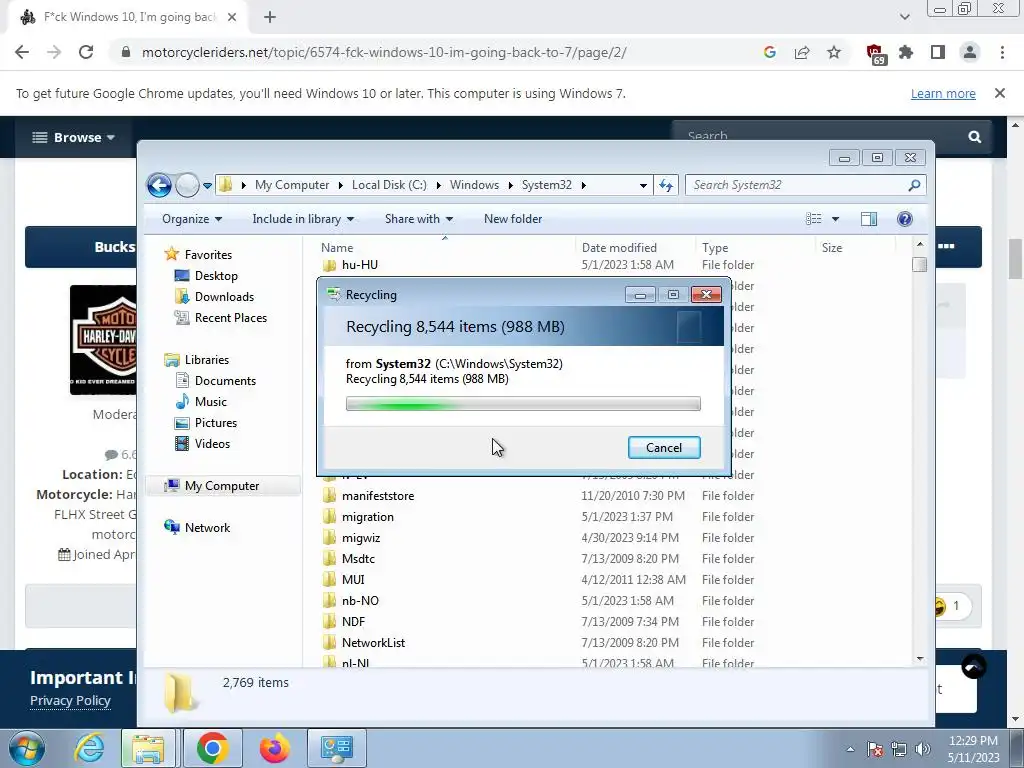The height and width of the screenshot is (768, 1024).
Task: Select the NDF folder
Action: [353, 621]
